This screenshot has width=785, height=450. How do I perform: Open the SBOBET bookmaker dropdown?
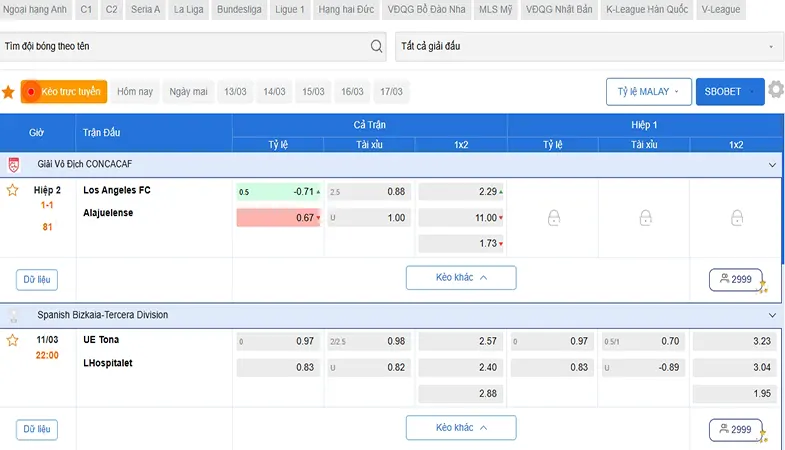tap(730, 92)
